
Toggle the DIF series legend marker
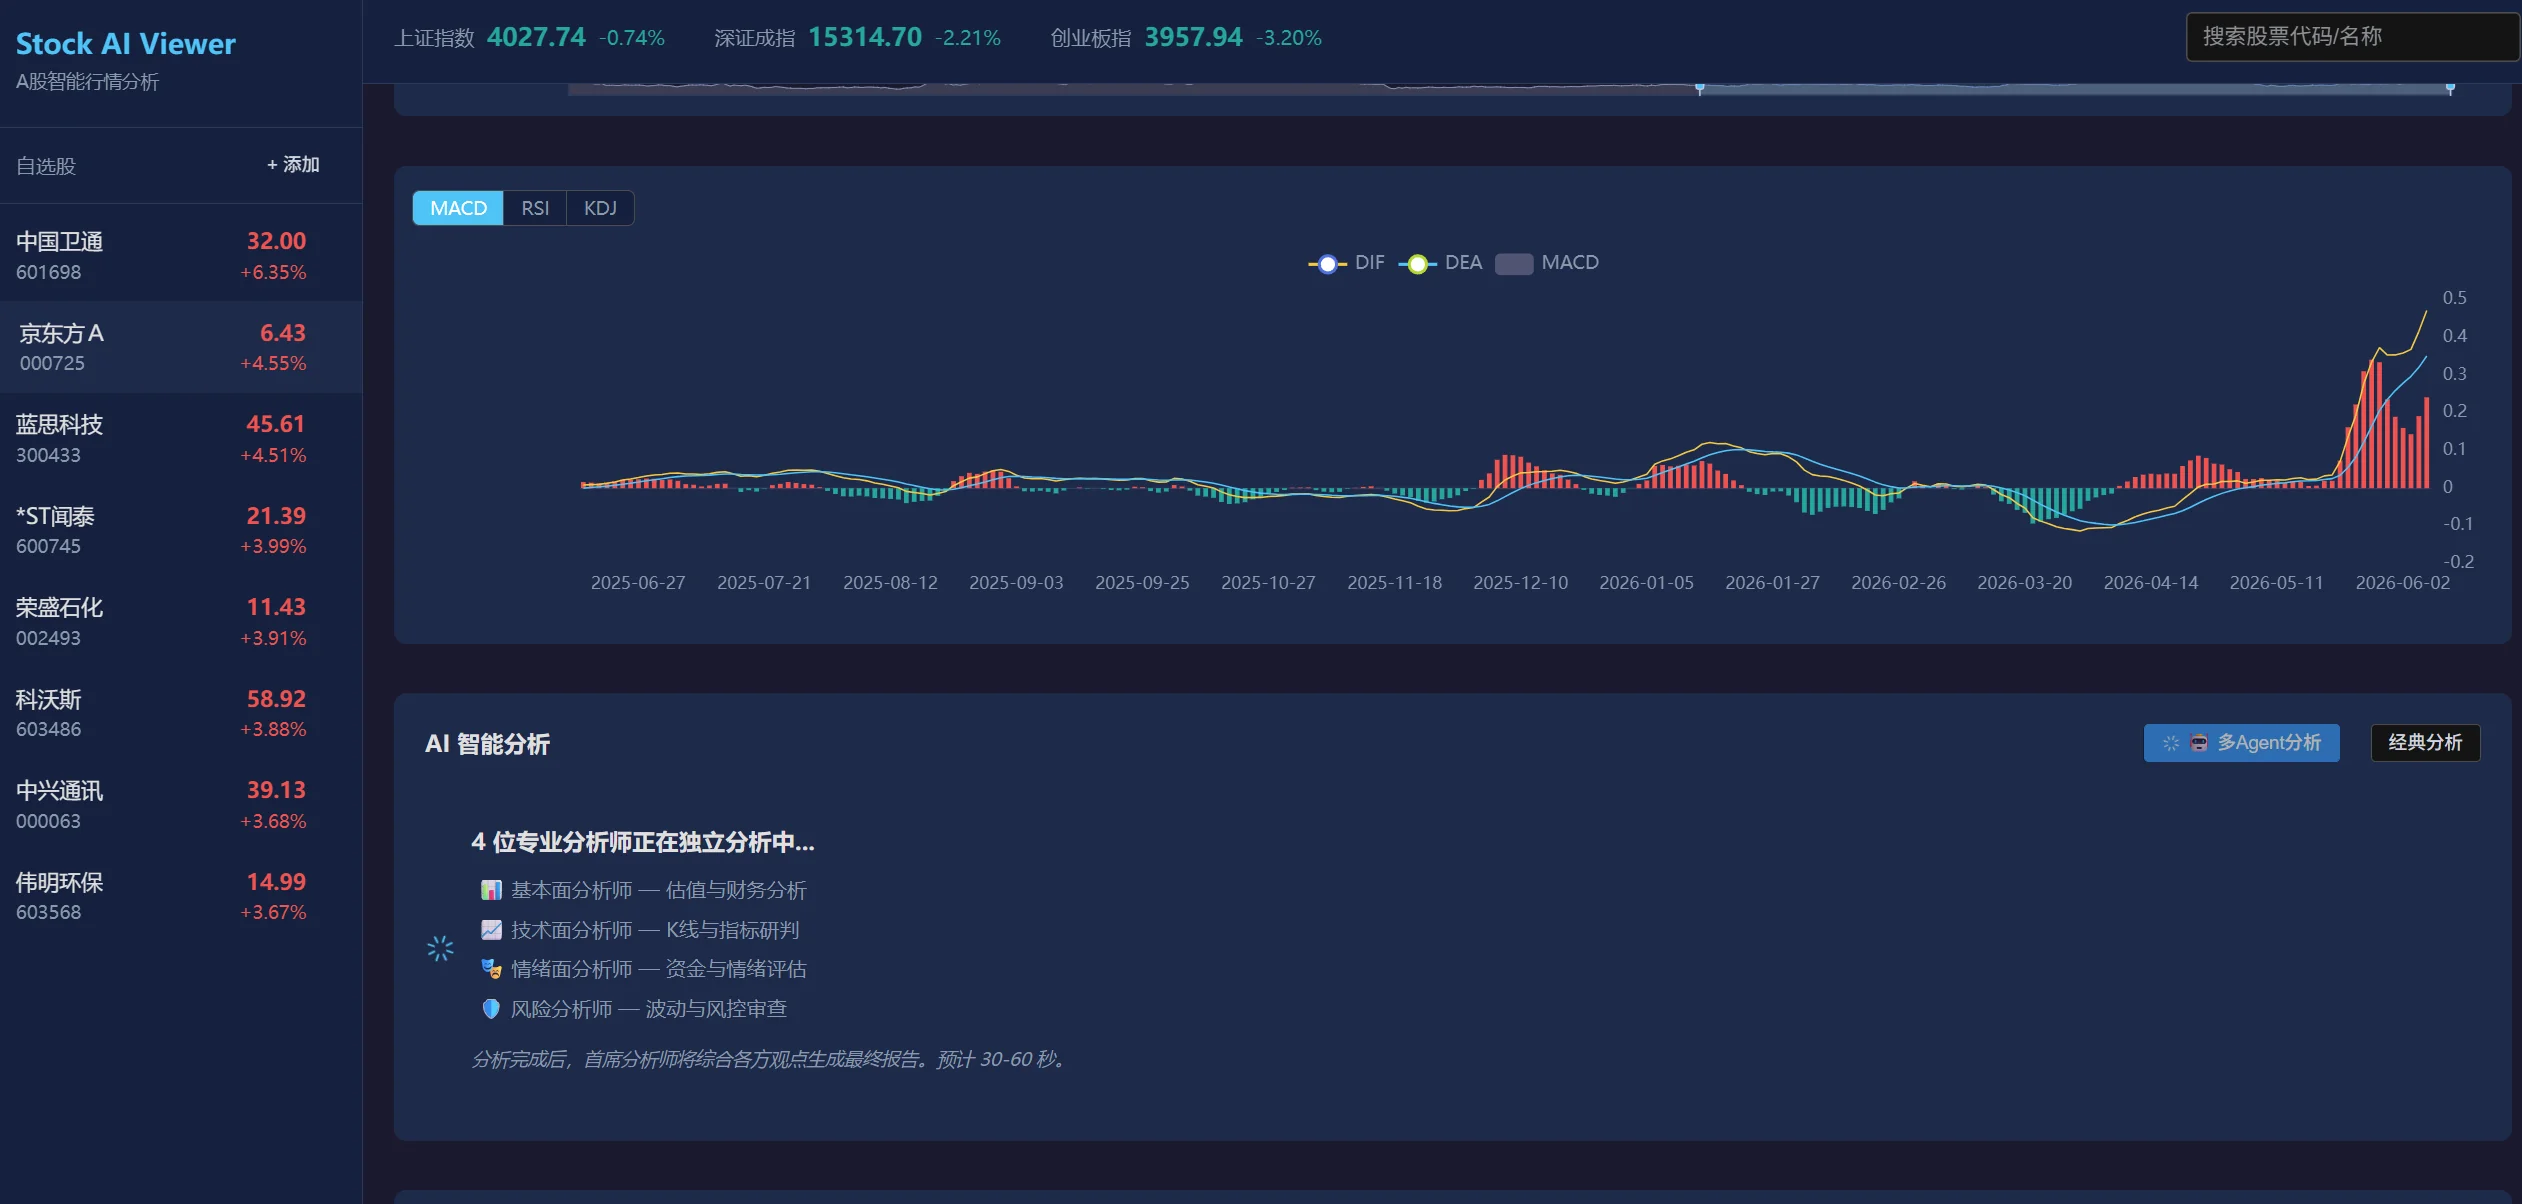tap(1327, 264)
